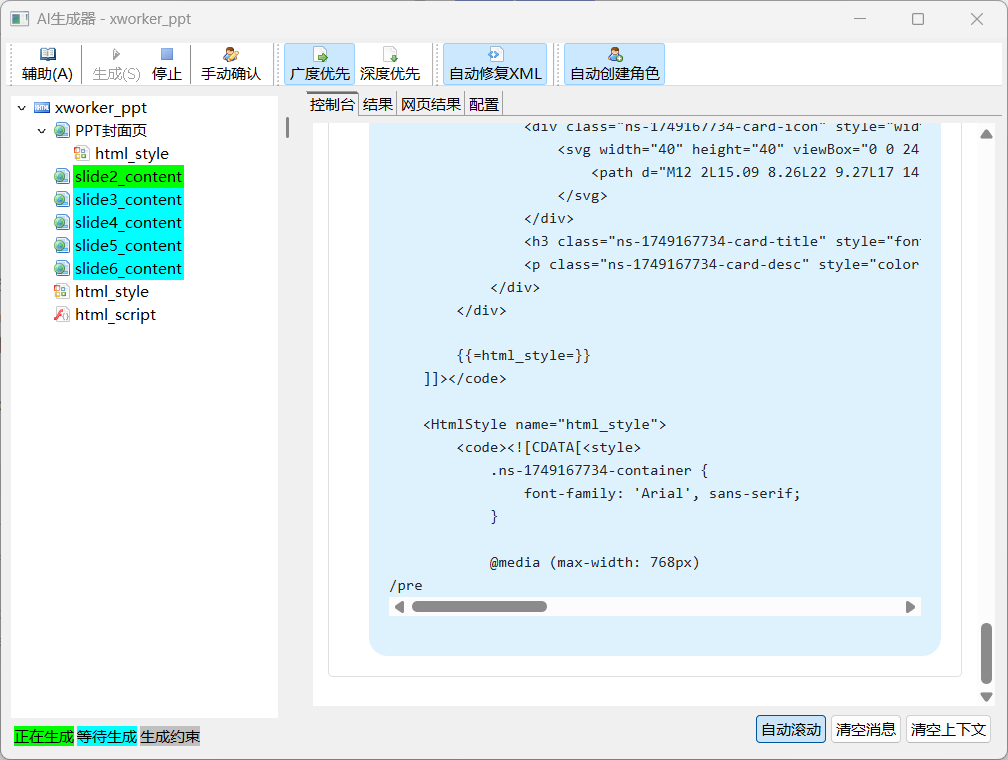Click the {{=html_style=}} code line
The height and width of the screenshot is (760, 1008).
click(523, 356)
